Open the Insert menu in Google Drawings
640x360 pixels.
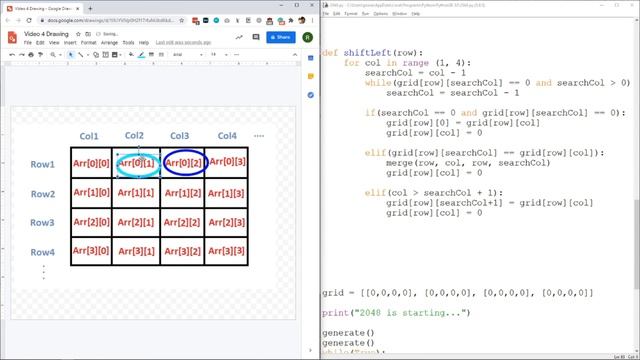click(x=70, y=42)
